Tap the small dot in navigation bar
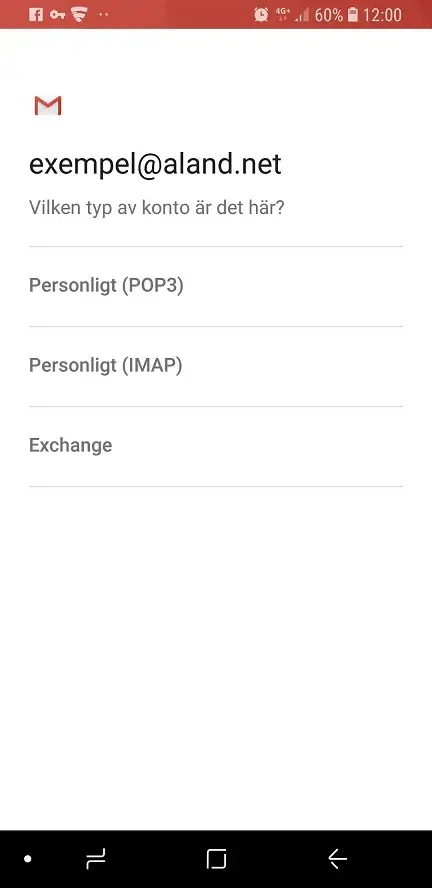The height and width of the screenshot is (888, 432). [x=27, y=859]
